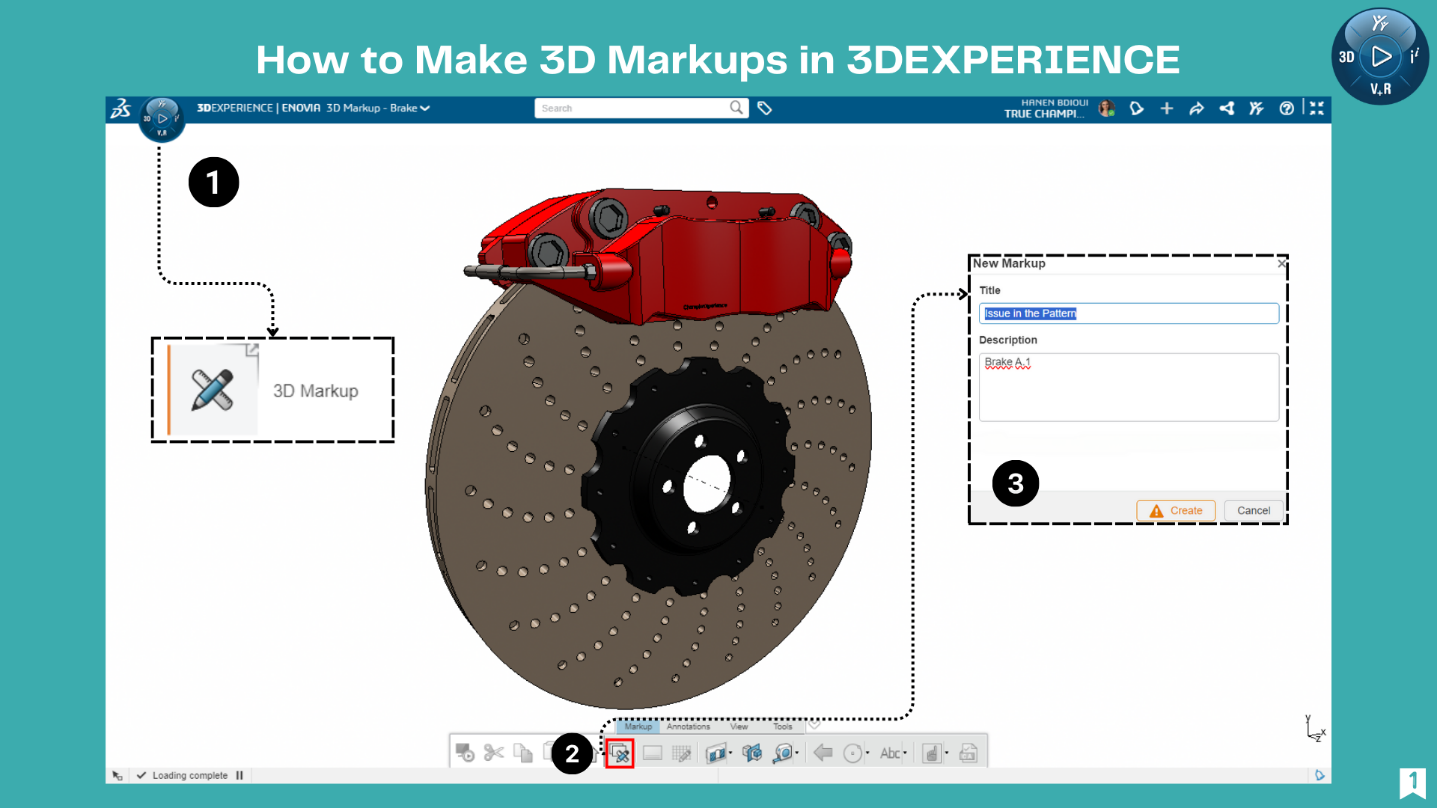Click the Cut scissors icon
The image size is (1437, 808).
click(x=494, y=753)
